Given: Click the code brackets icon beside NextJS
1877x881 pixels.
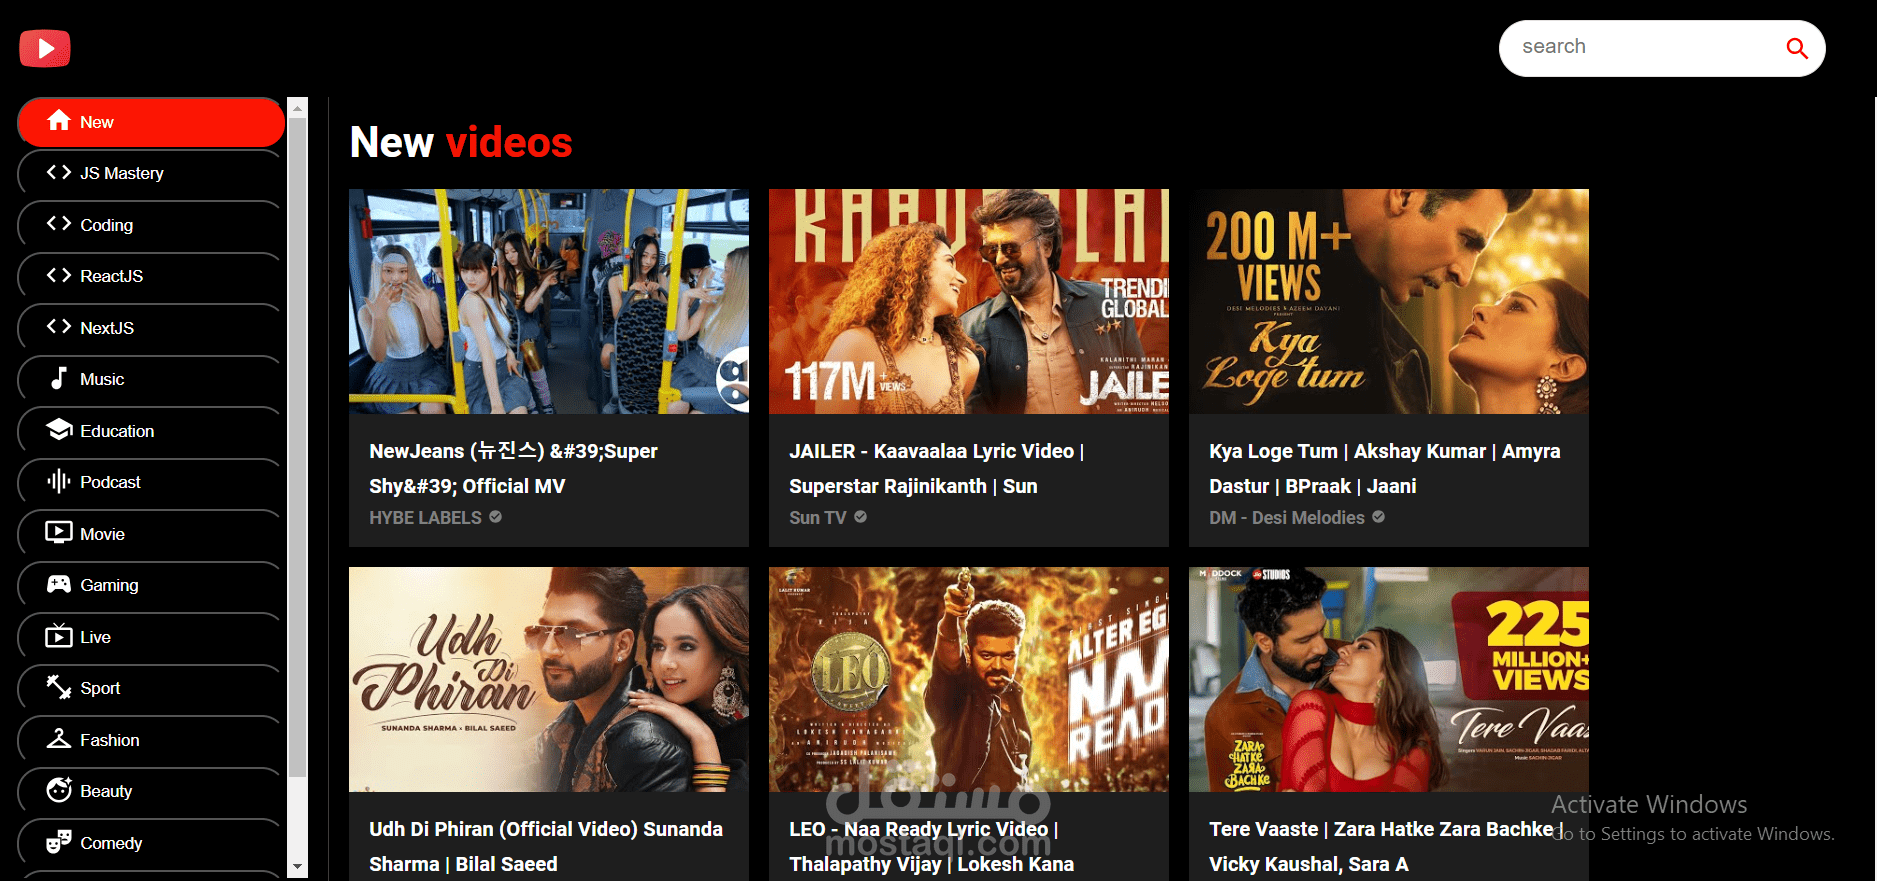Looking at the screenshot, I should [x=59, y=326].
